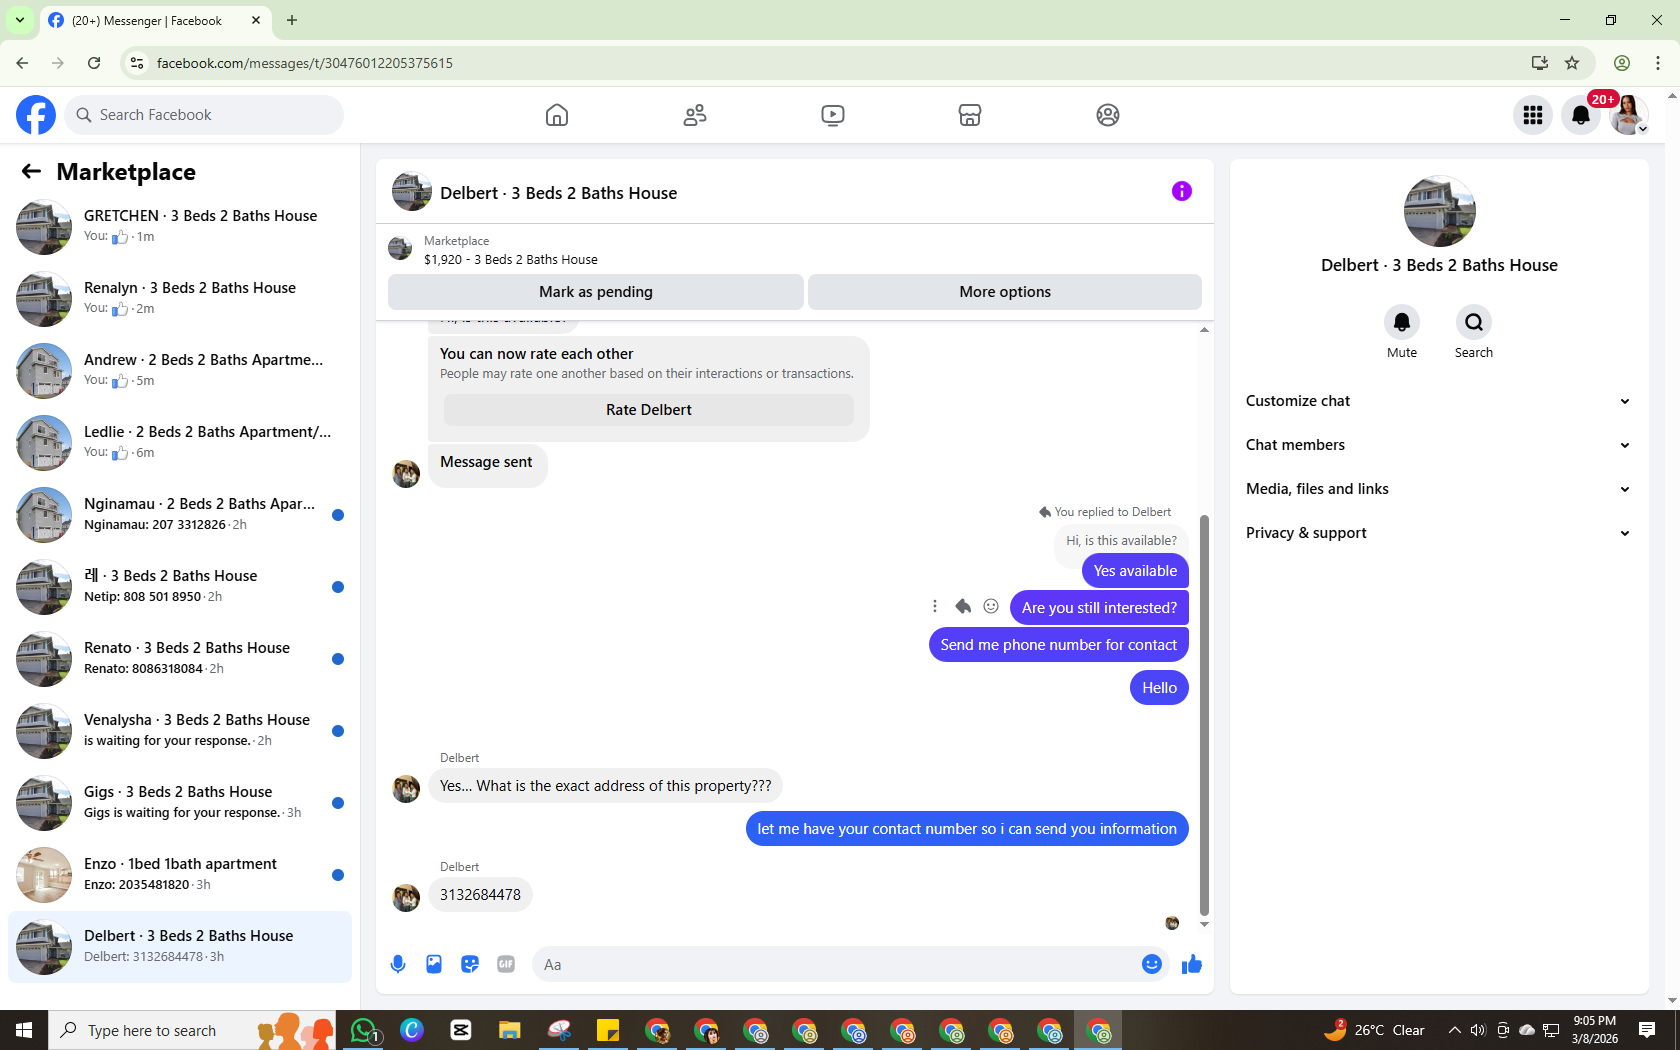
Task: Open WhatsApp from the taskbar
Action: 363,1030
